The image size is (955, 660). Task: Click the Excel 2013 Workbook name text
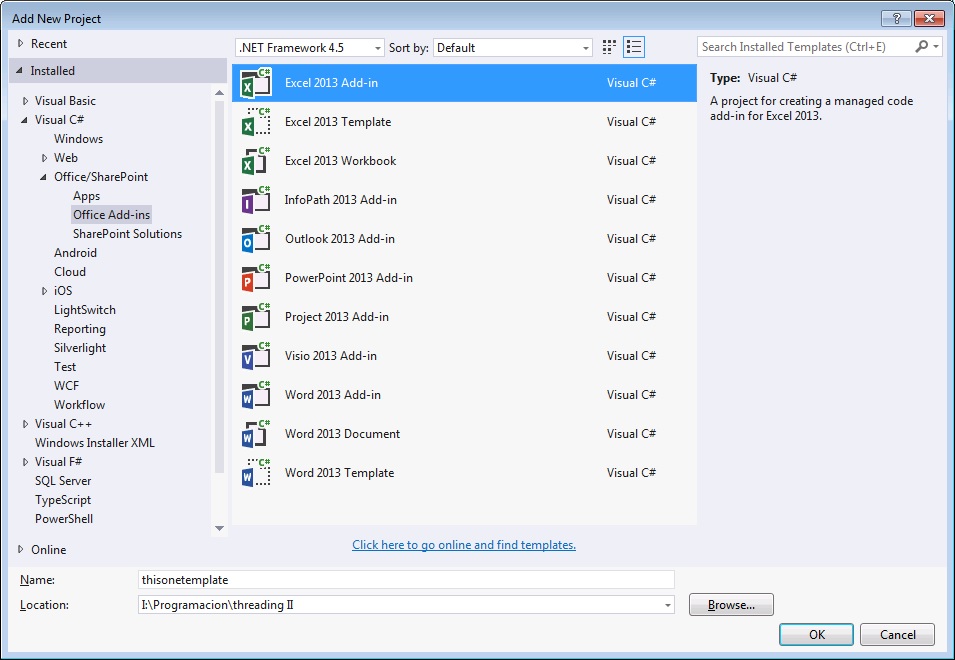[340, 161]
